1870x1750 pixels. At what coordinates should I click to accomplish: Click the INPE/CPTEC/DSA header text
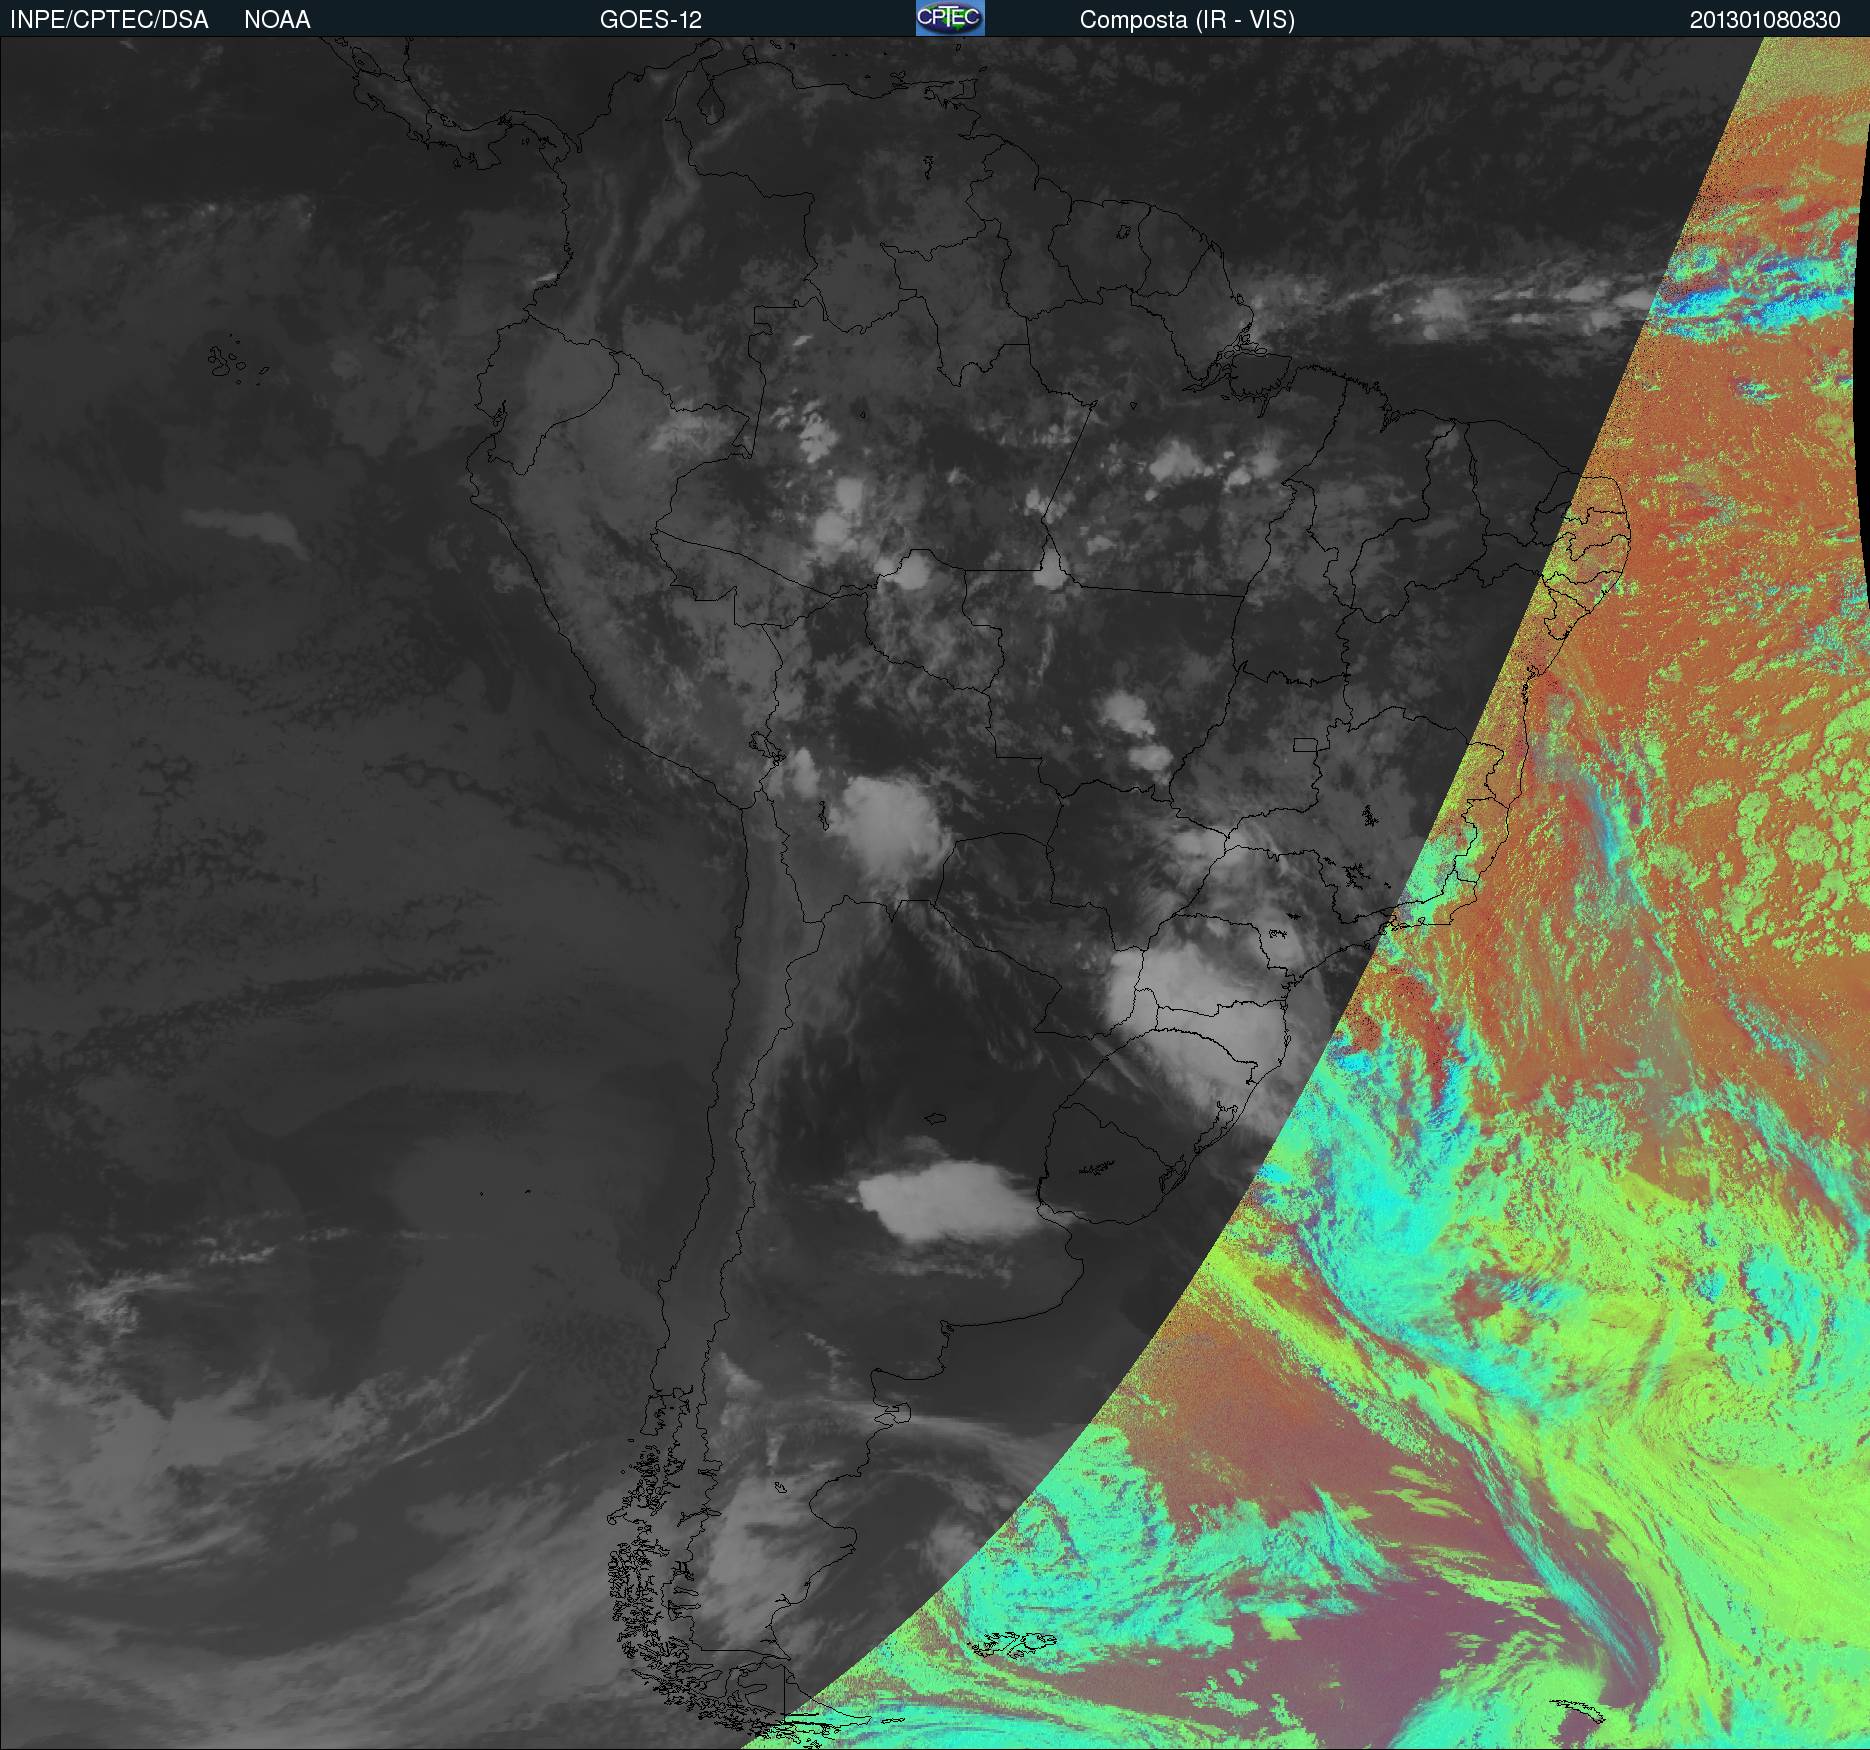(x=109, y=20)
